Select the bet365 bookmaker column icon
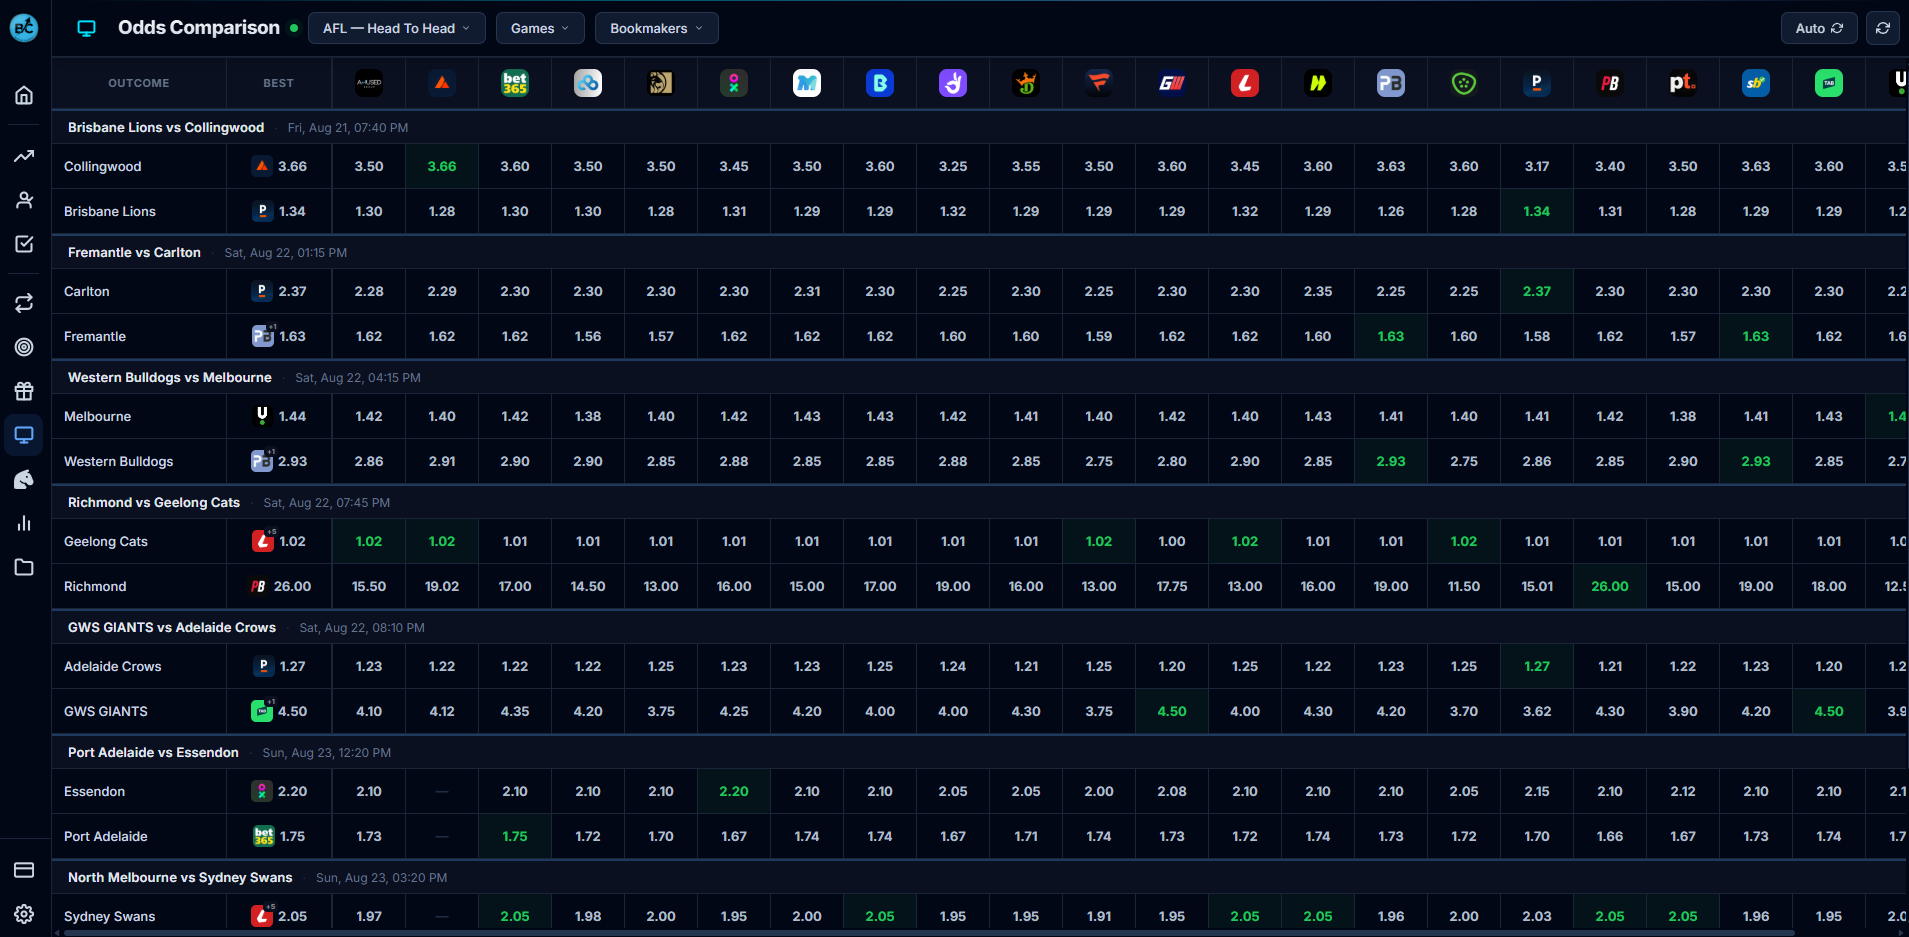1909x937 pixels. (515, 83)
